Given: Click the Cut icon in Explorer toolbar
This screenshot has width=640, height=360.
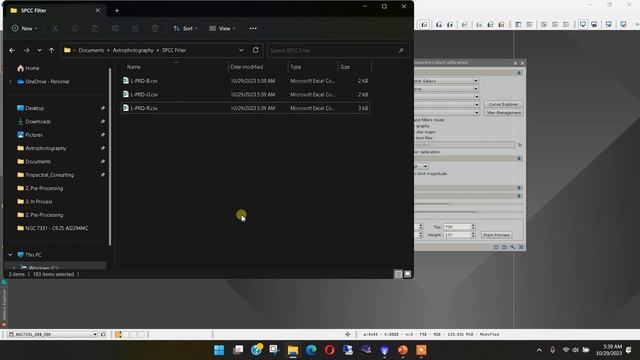Looking at the screenshot, I should point(55,29).
